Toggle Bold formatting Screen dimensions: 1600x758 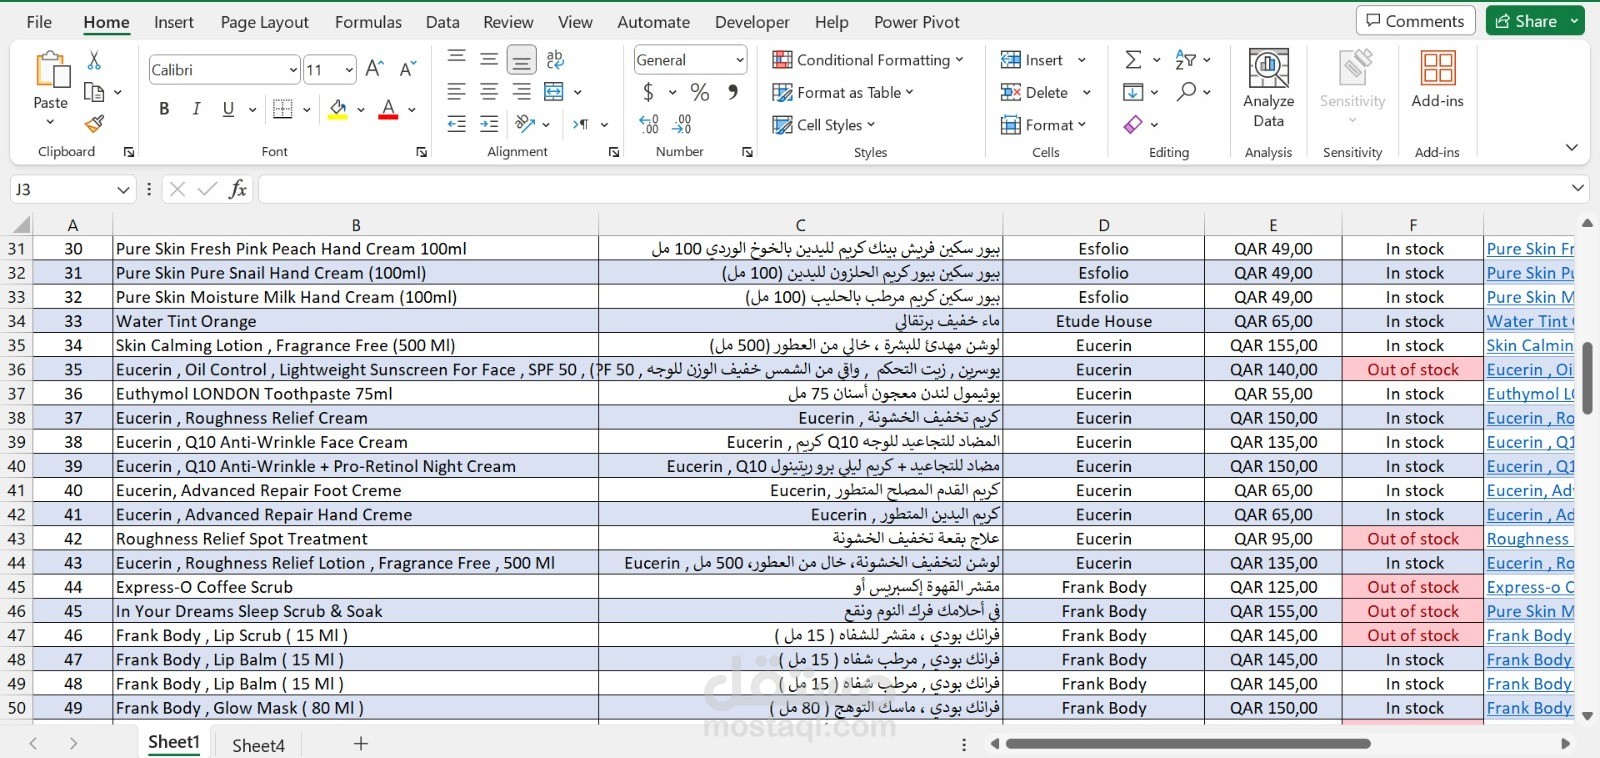[x=164, y=109]
